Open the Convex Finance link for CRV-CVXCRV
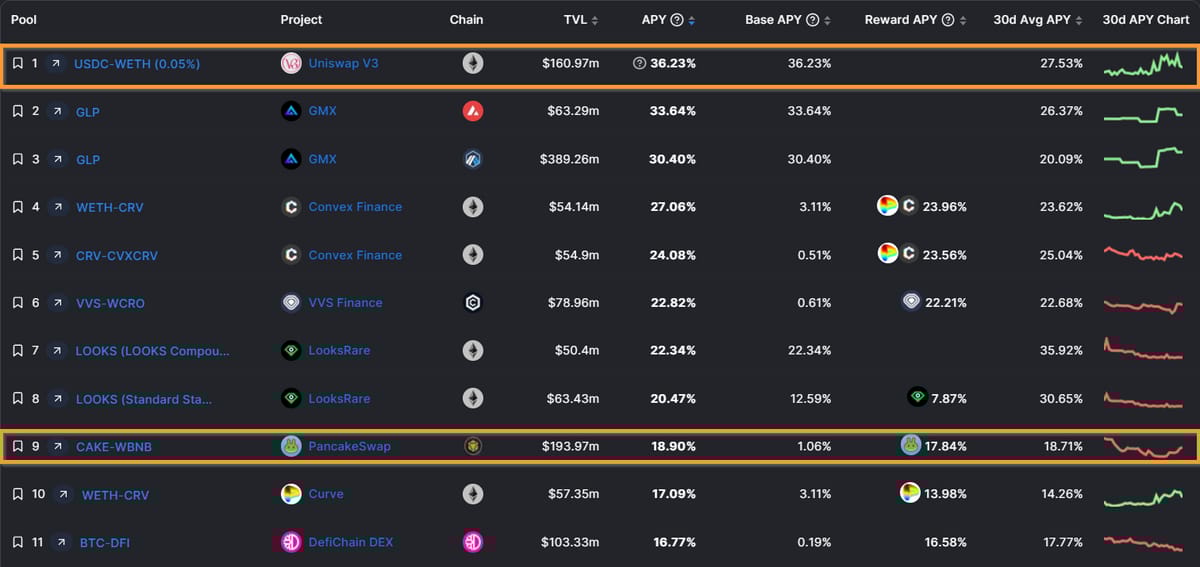 click(x=355, y=255)
